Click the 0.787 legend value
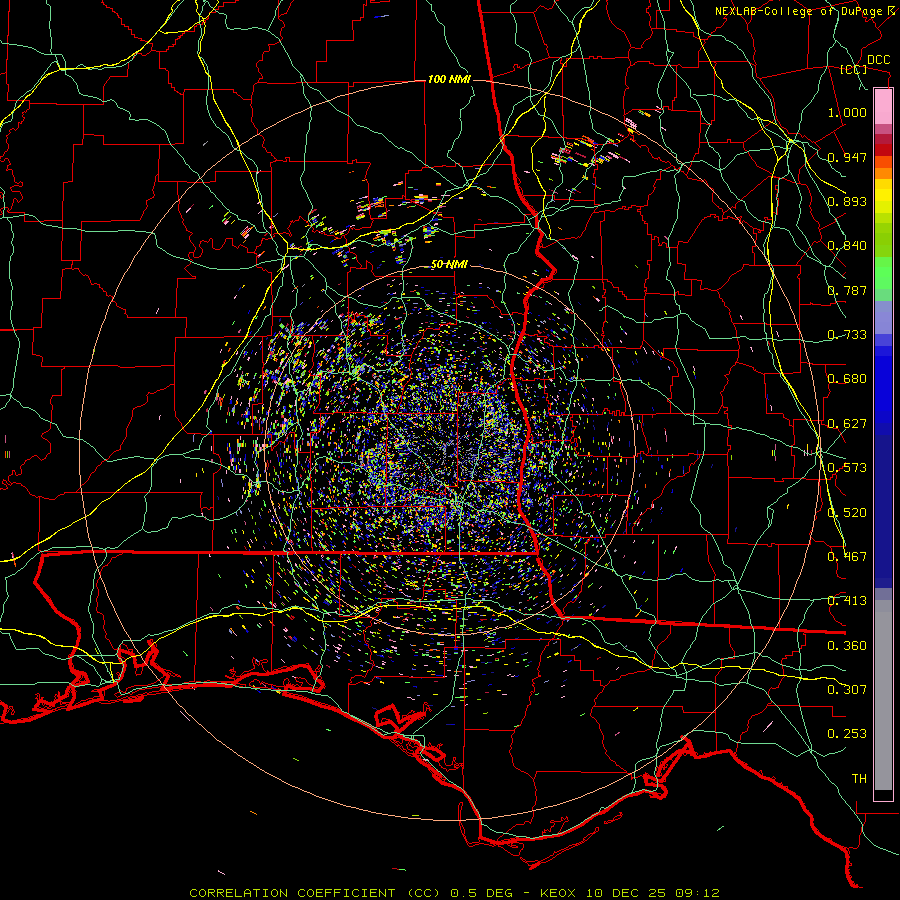The image size is (900, 900). point(847,290)
